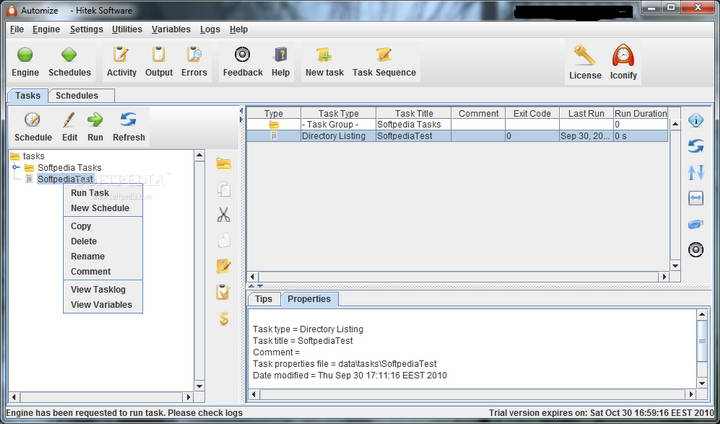The height and width of the screenshot is (424, 720).
Task: Click the black circular target icon
Action: pyautogui.click(x=696, y=249)
